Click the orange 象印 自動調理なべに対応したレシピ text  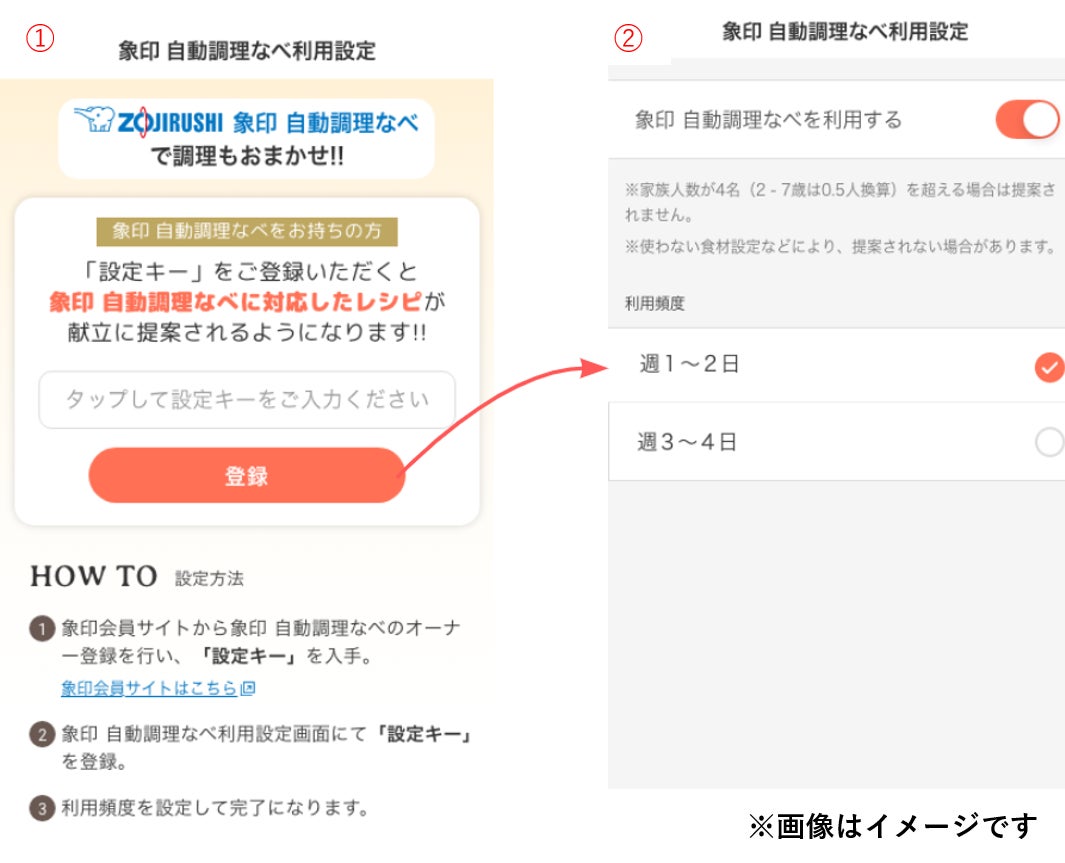tap(236, 301)
